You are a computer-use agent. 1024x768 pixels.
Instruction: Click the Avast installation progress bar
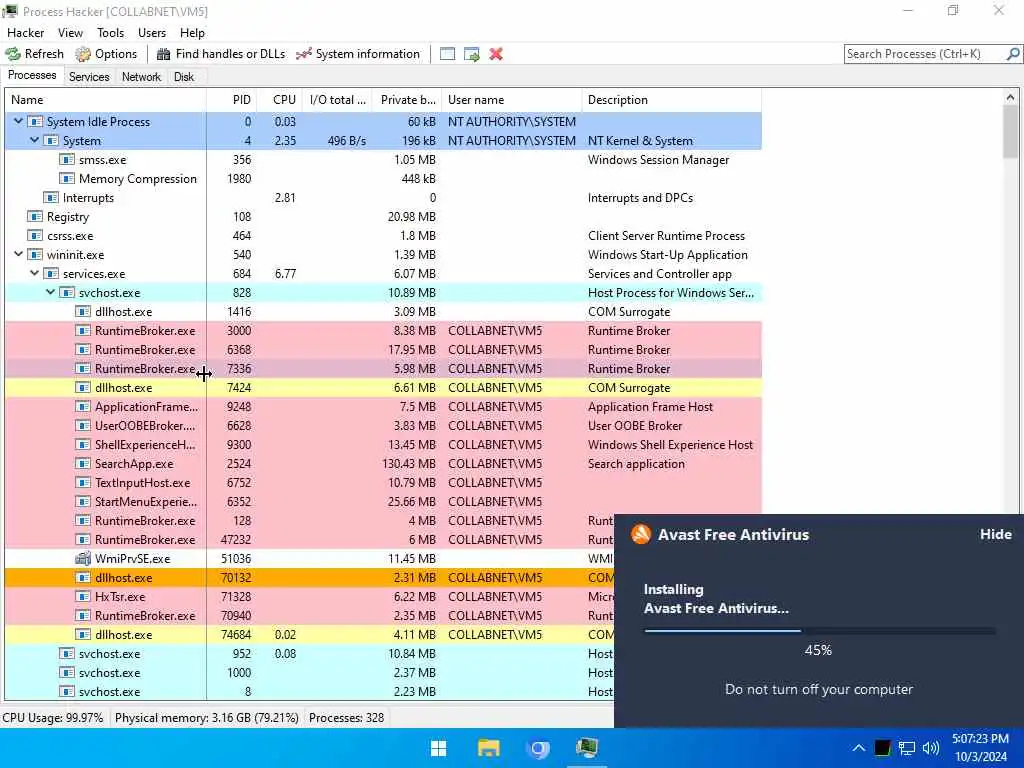(x=820, y=631)
